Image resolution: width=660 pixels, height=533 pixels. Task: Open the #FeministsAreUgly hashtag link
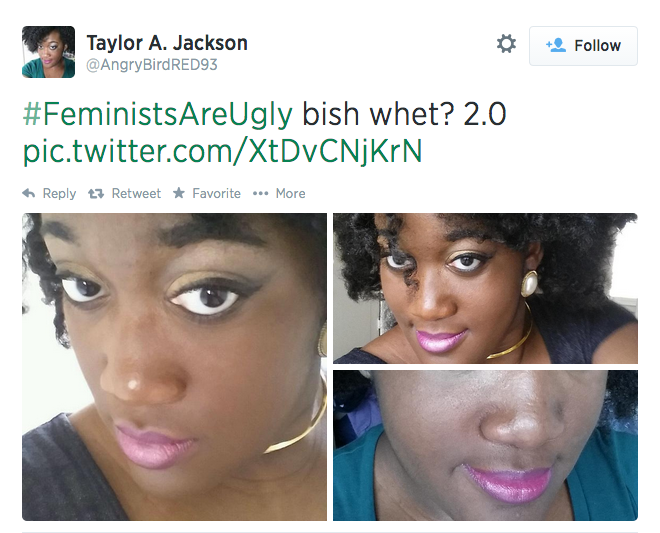point(157,114)
